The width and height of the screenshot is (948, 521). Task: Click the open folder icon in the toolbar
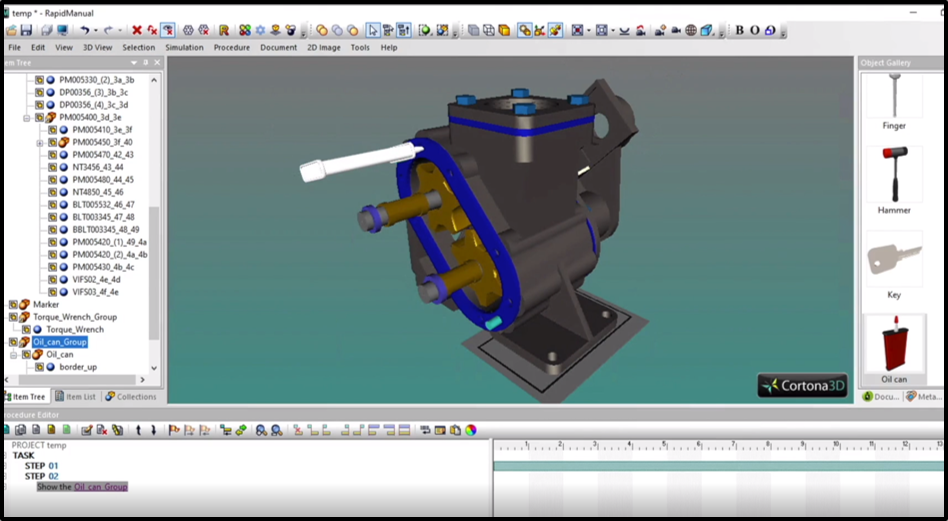(x=11, y=30)
